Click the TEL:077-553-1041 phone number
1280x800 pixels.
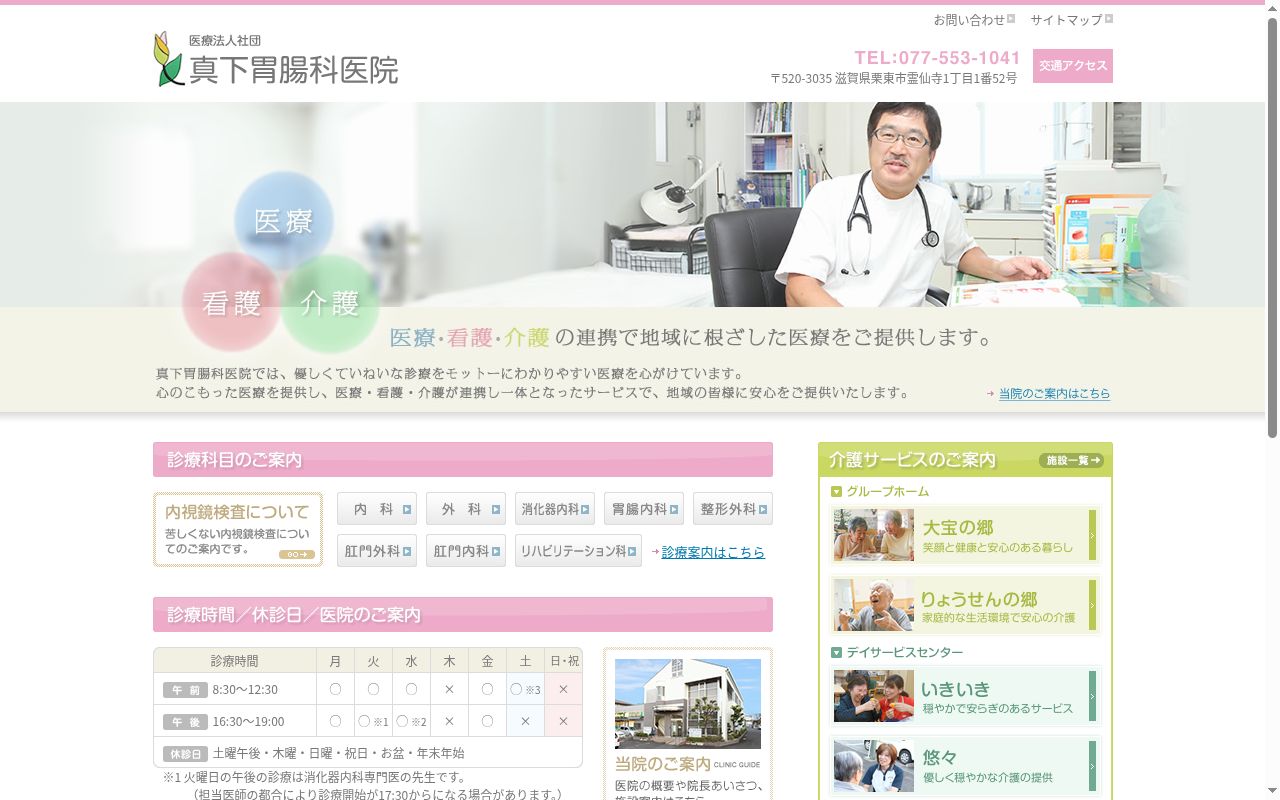937,58
